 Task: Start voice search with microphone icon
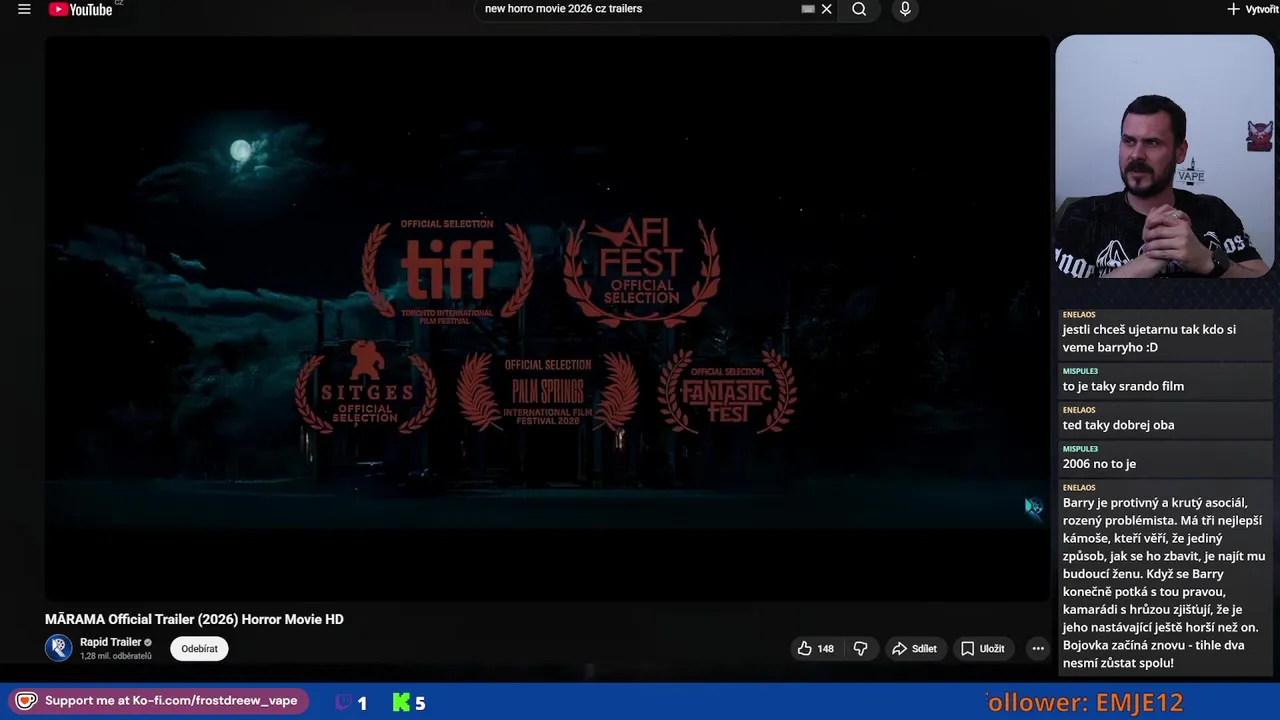click(x=905, y=9)
